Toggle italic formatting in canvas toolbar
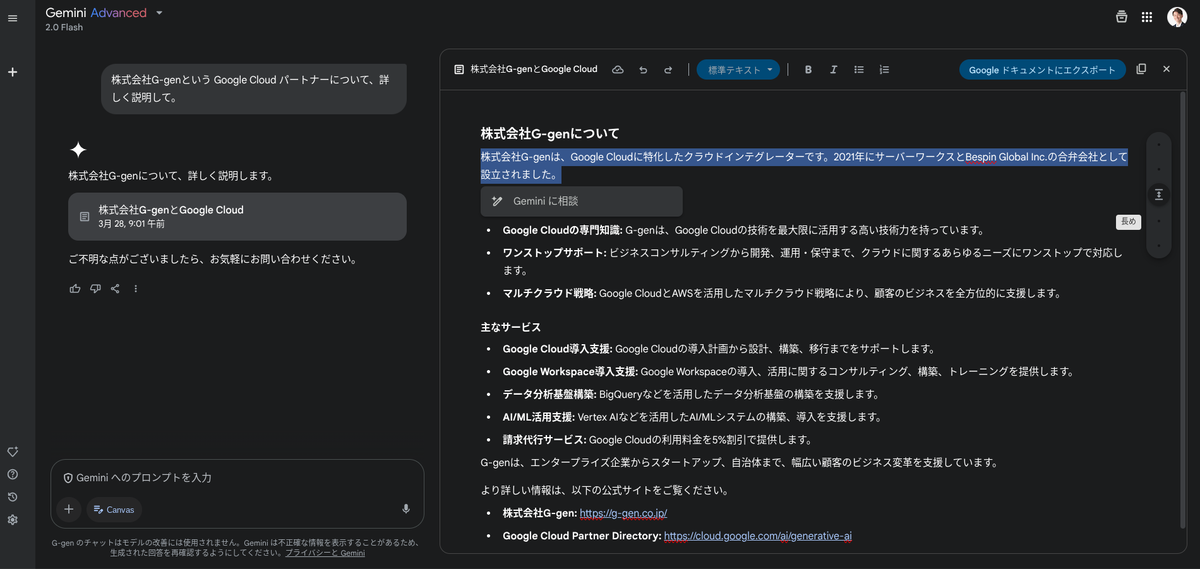Viewport: 1200px width, 569px height. point(833,69)
